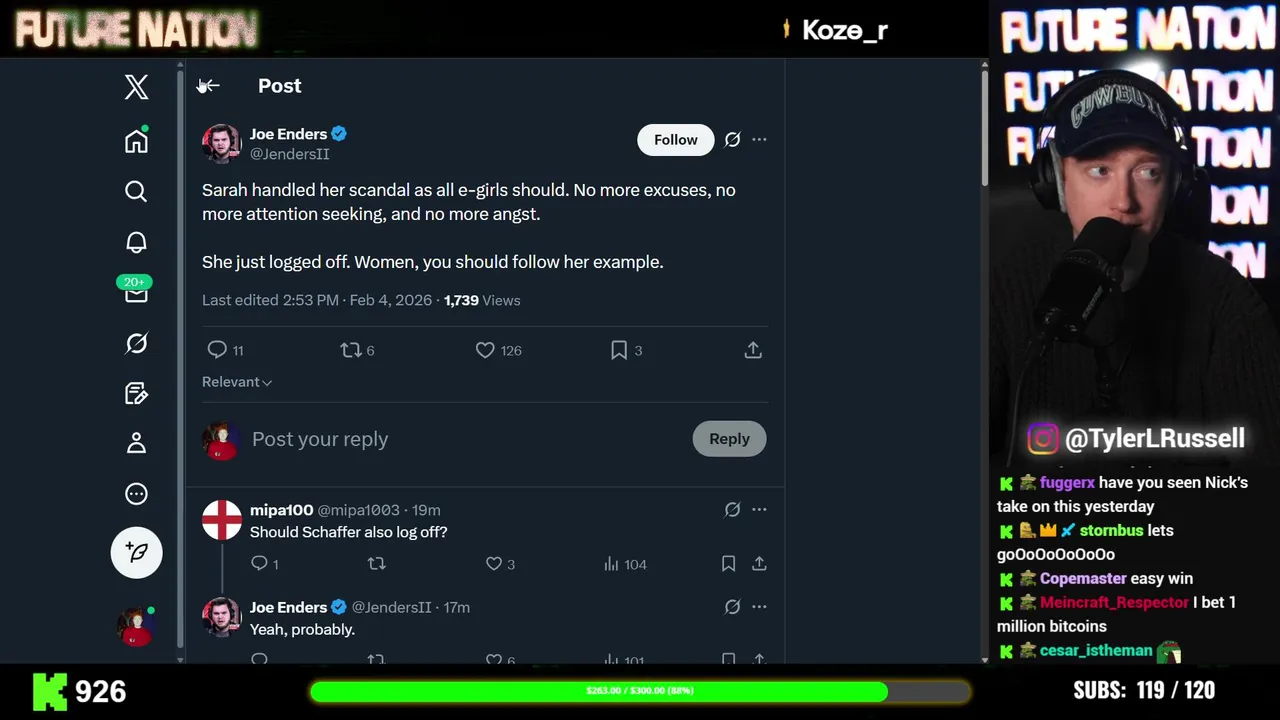Click the compose post button
Image resolution: width=1280 pixels, height=720 pixels.
pyautogui.click(x=136, y=552)
